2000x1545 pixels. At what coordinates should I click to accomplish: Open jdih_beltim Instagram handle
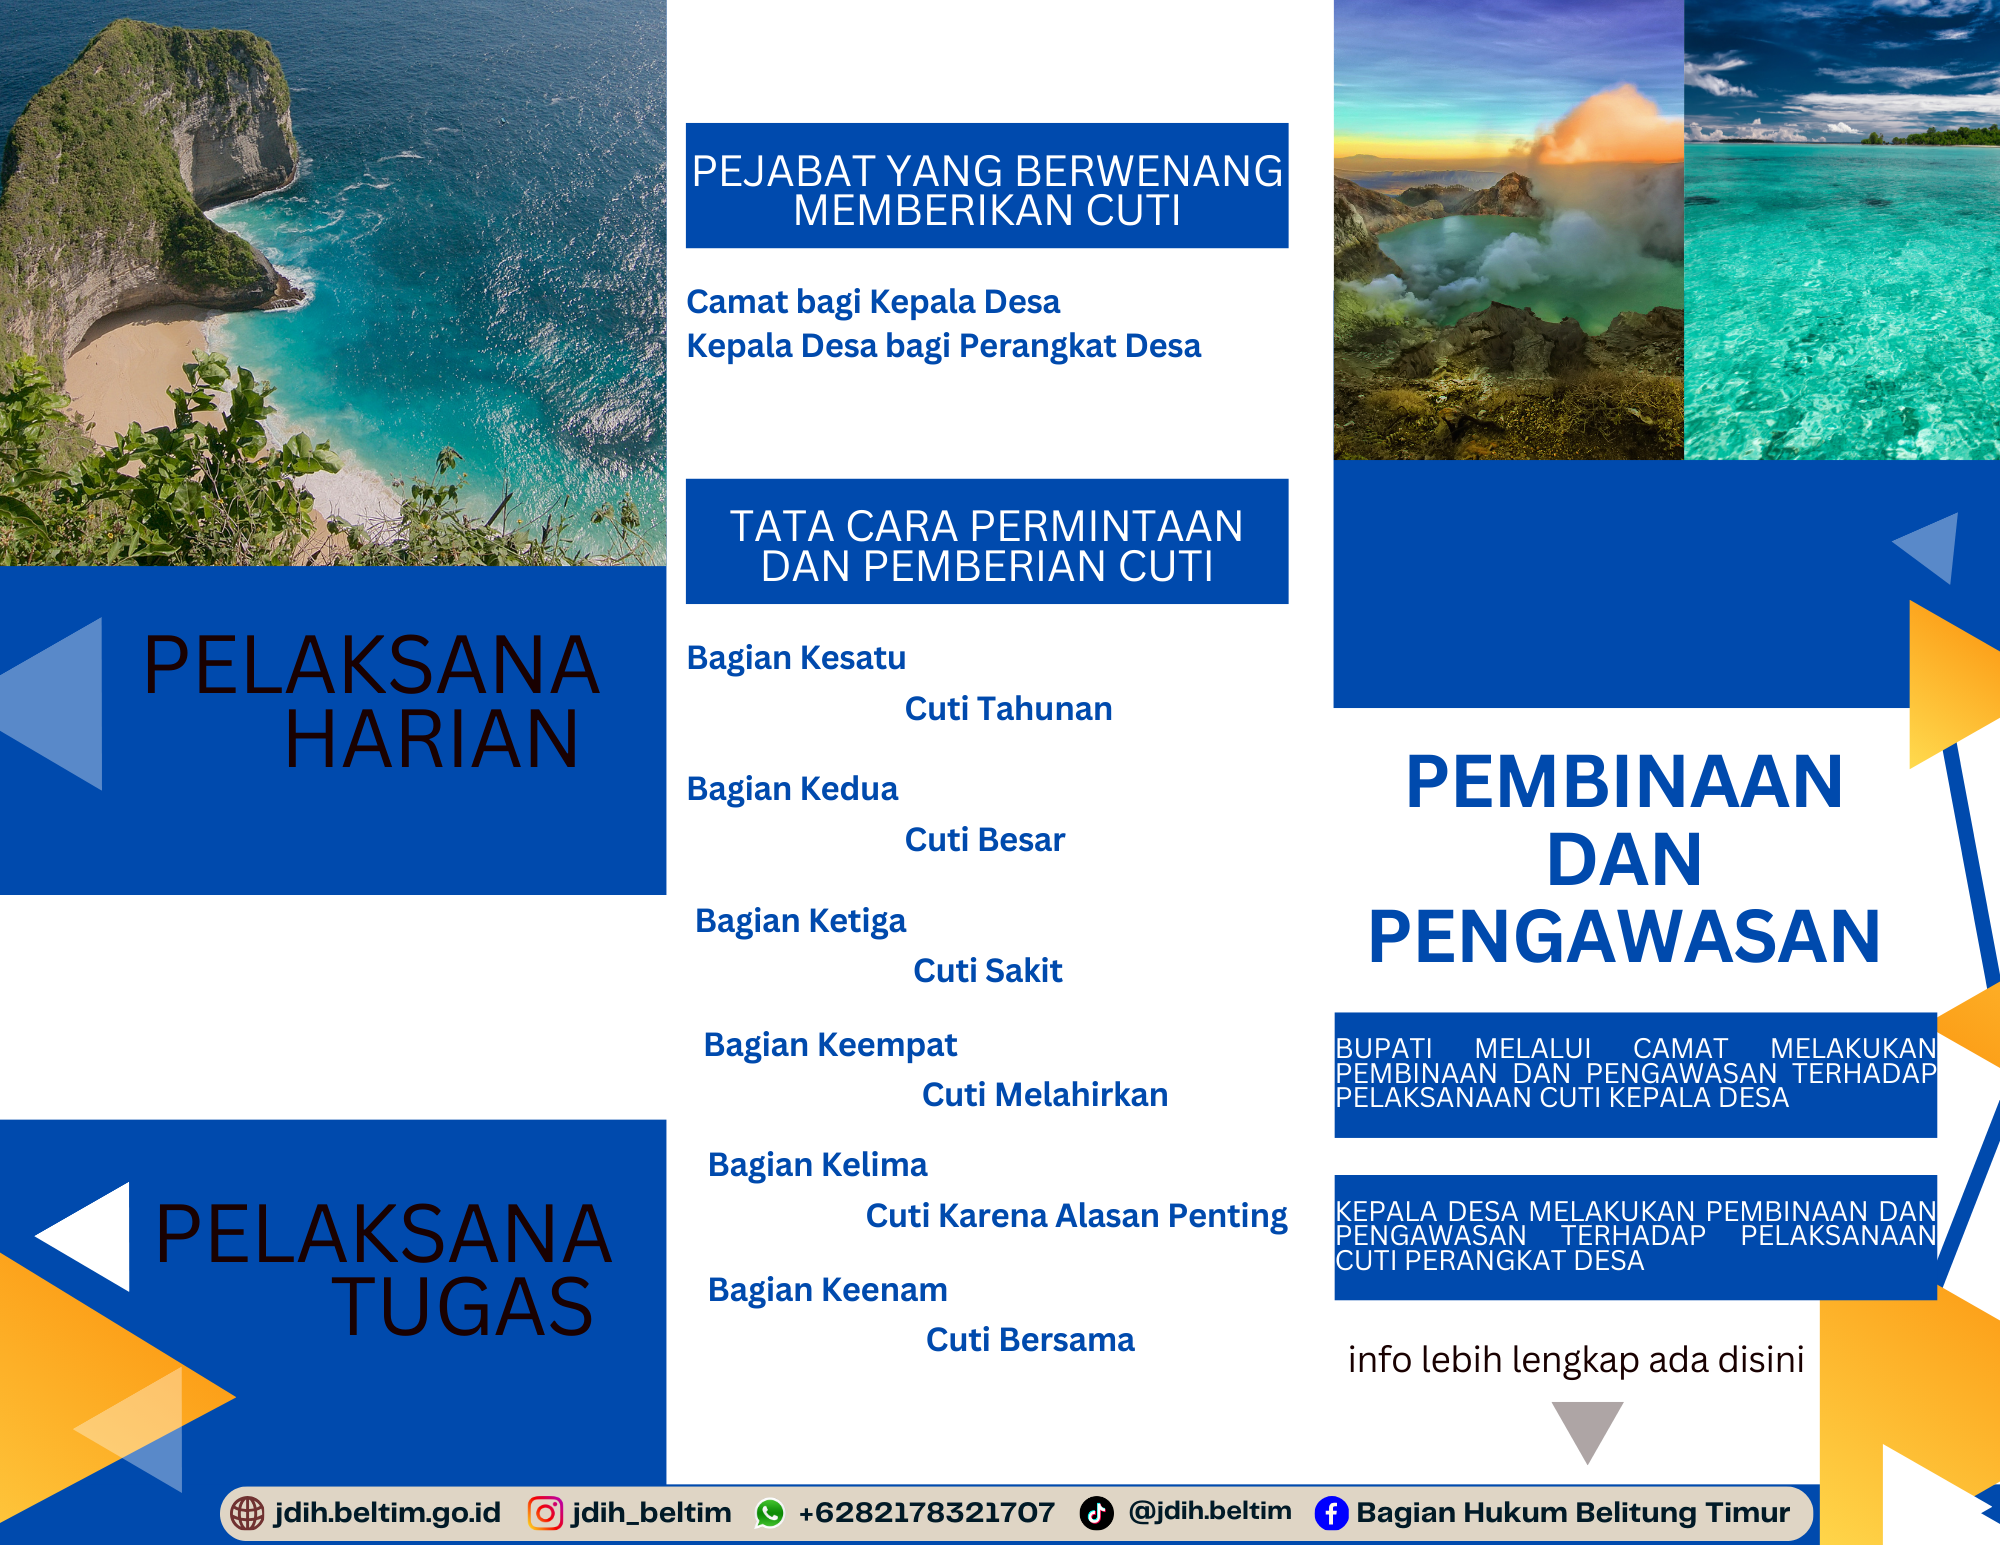(651, 1512)
